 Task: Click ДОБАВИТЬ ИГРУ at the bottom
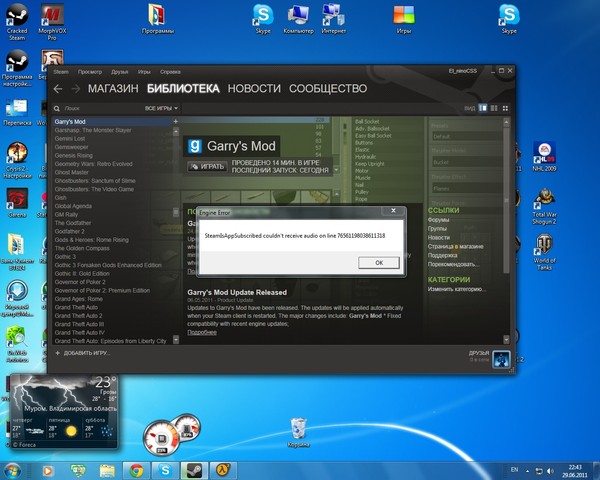coord(82,353)
